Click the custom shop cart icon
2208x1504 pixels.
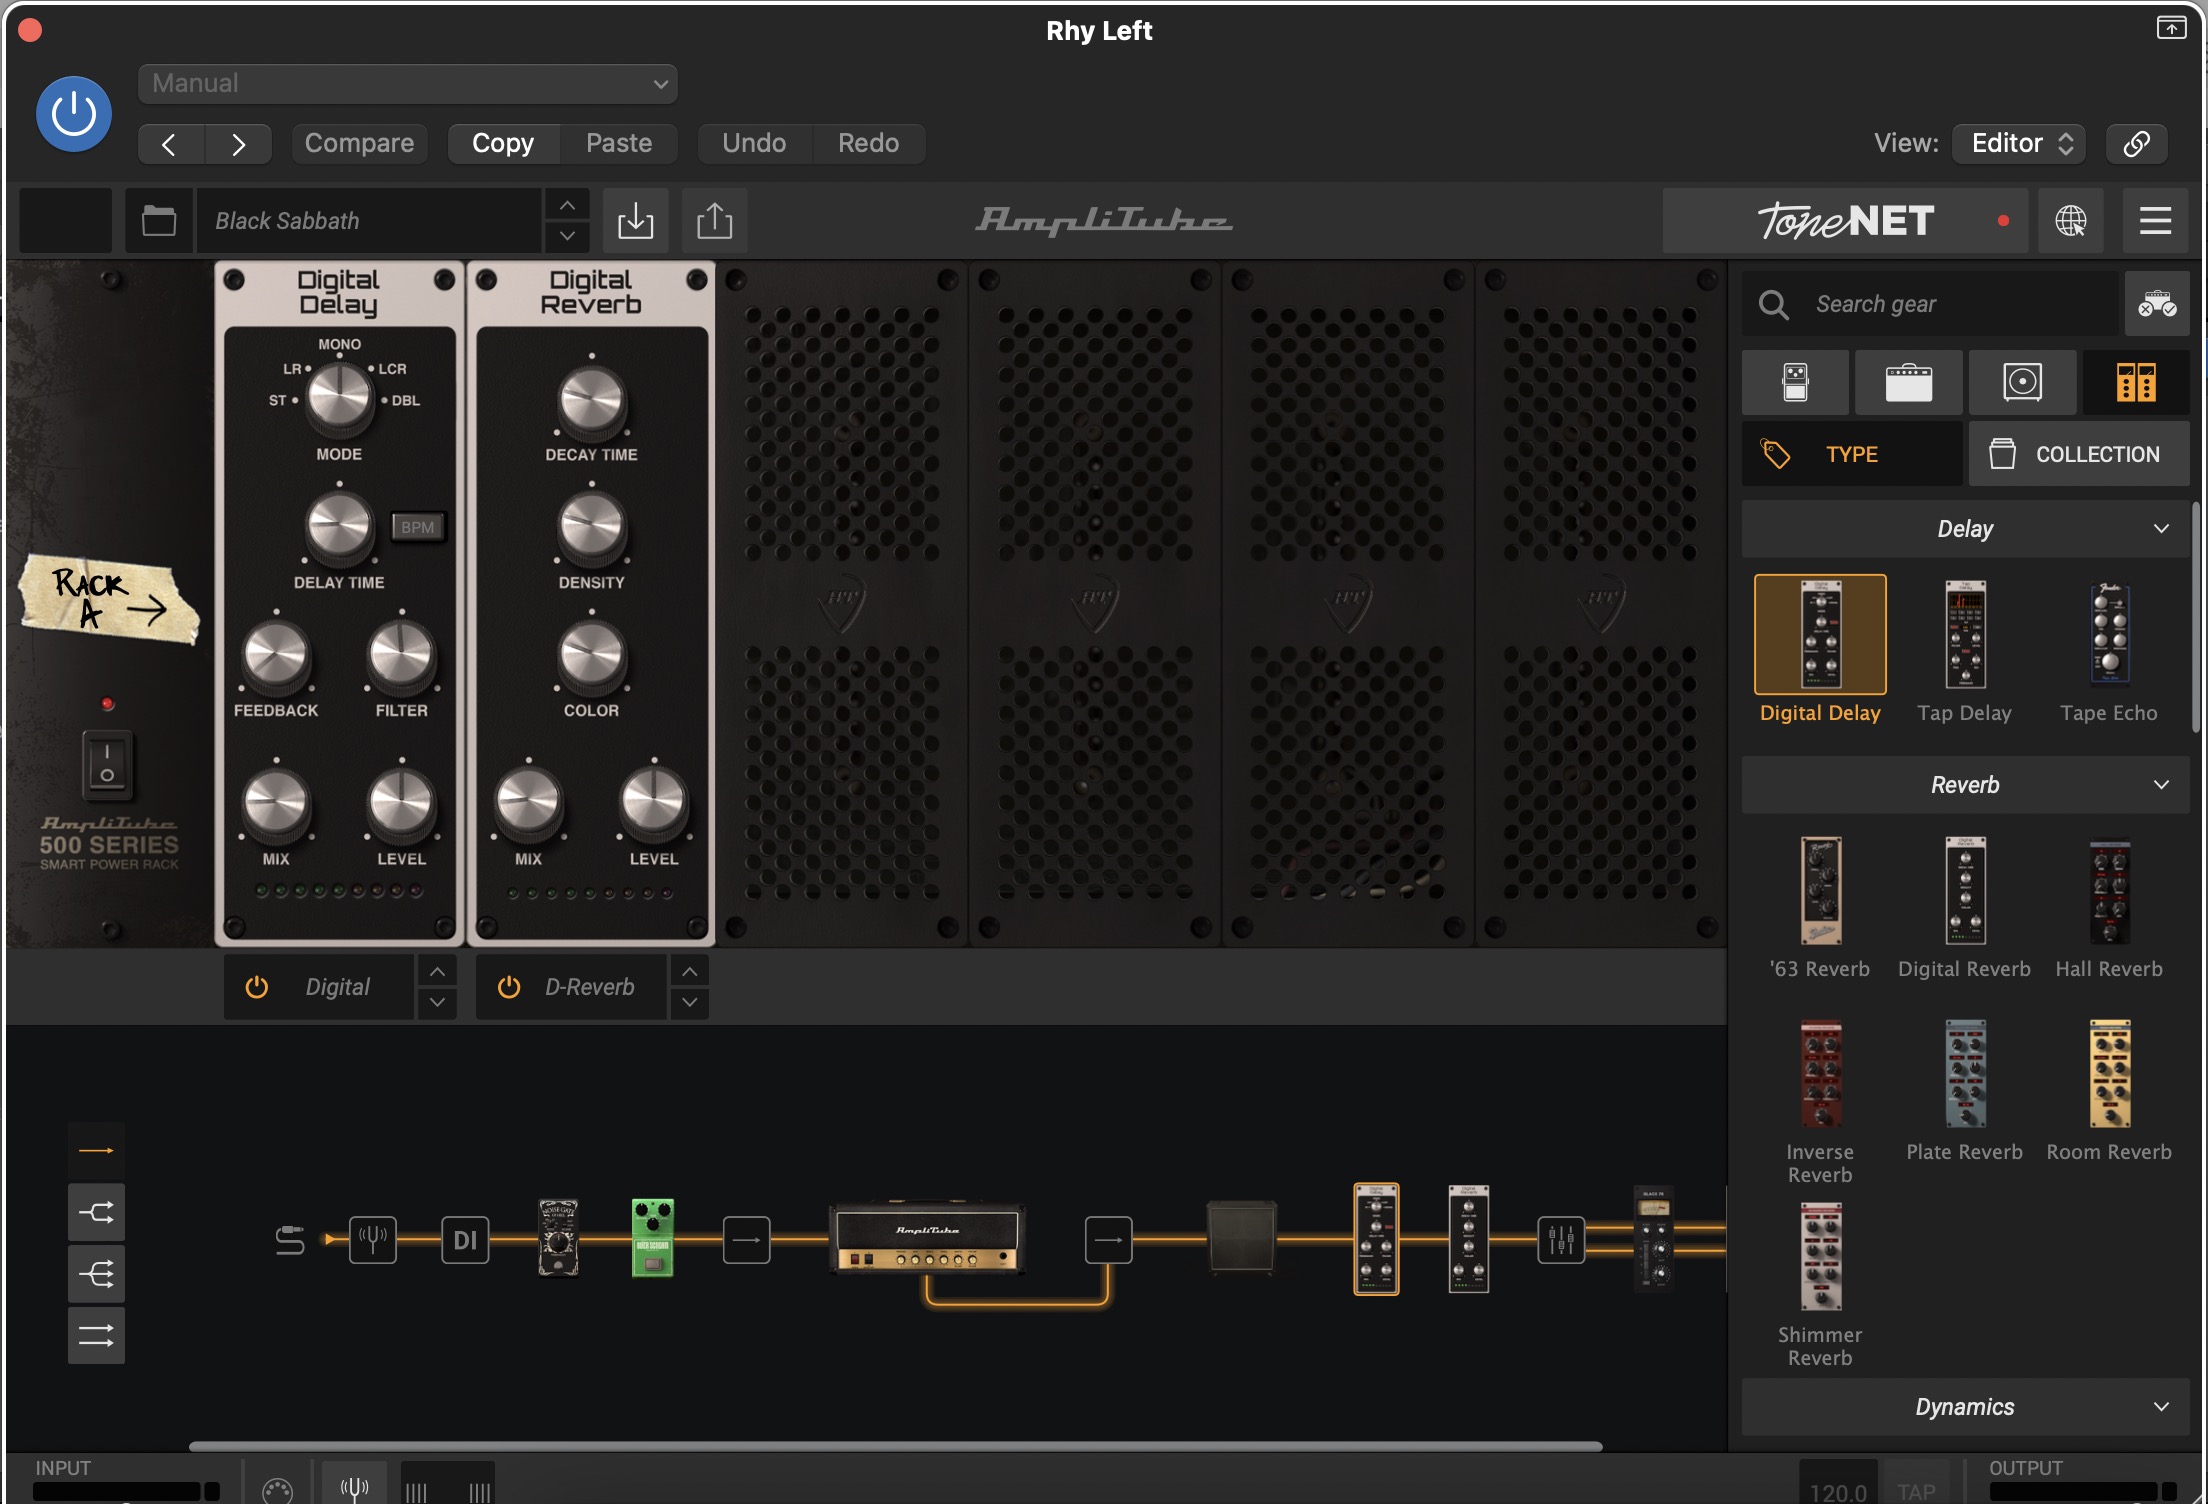[2157, 304]
